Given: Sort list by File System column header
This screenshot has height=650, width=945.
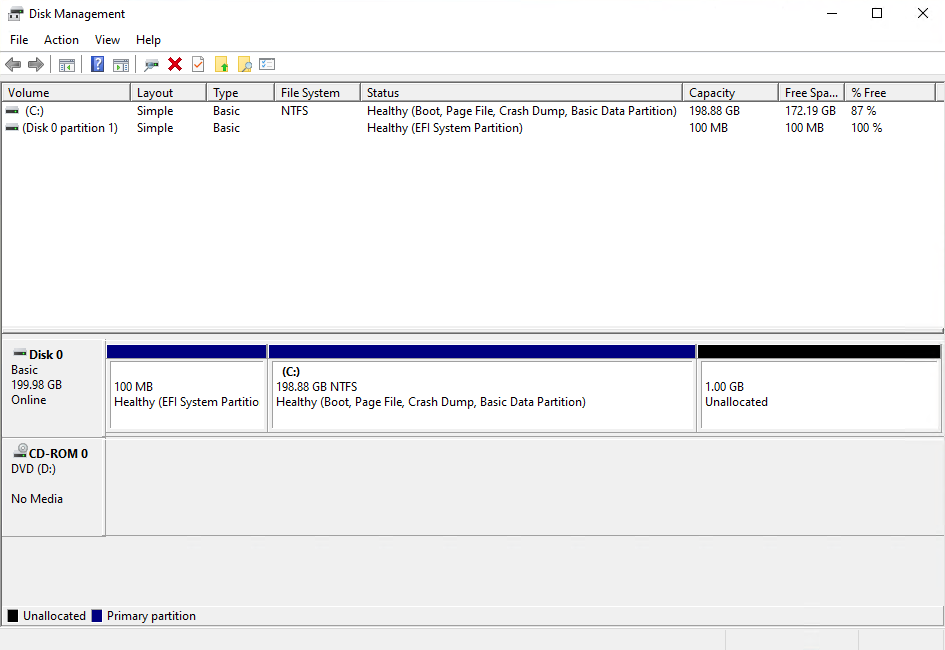Looking at the screenshot, I should [x=310, y=93].
